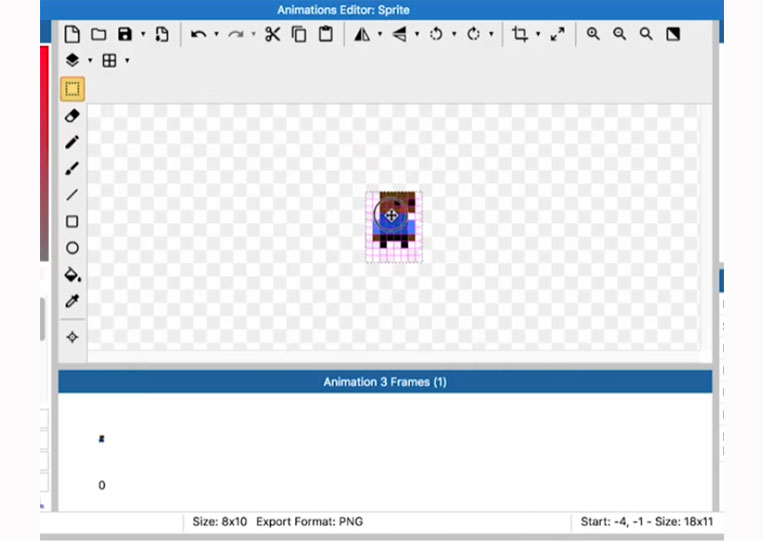The width and height of the screenshot is (763, 541).
Task: Click the frame number 0 label
Action: point(102,485)
